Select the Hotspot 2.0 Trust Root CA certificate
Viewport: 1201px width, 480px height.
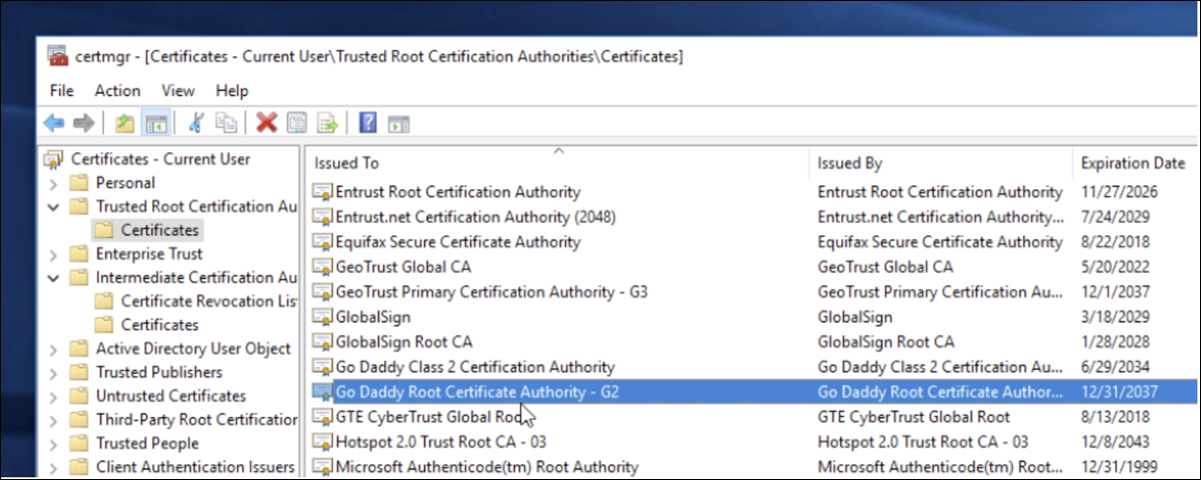tap(440, 441)
